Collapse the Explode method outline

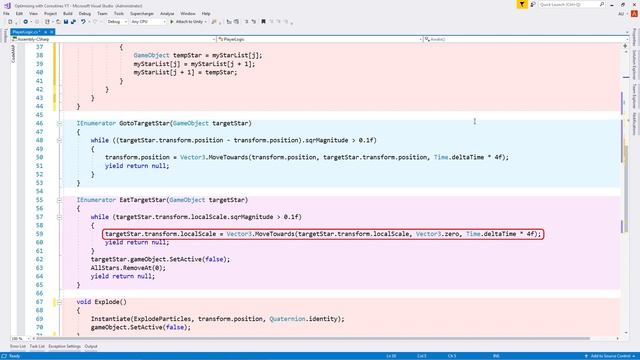pos(59,302)
